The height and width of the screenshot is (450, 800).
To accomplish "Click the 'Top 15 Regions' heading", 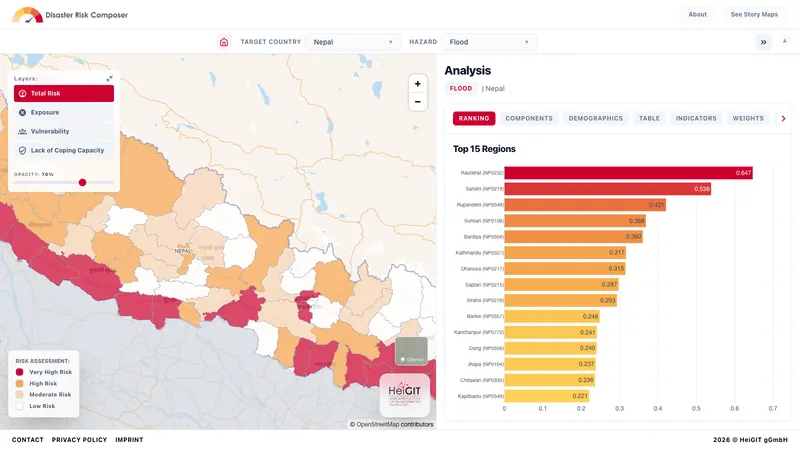I will tap(484, 149).
